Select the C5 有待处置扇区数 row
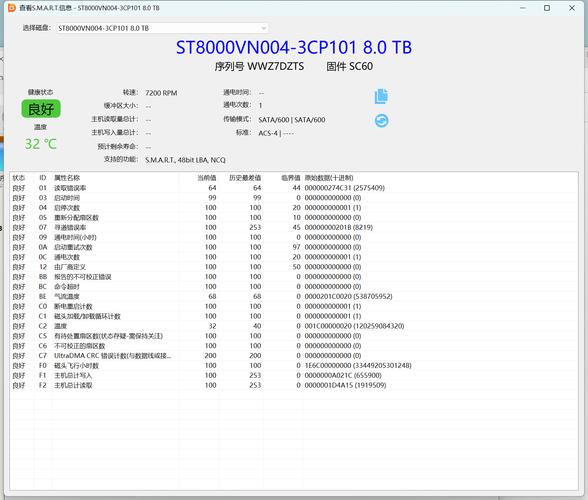Viewport: 588px width, 500px height. pos(294,336)
